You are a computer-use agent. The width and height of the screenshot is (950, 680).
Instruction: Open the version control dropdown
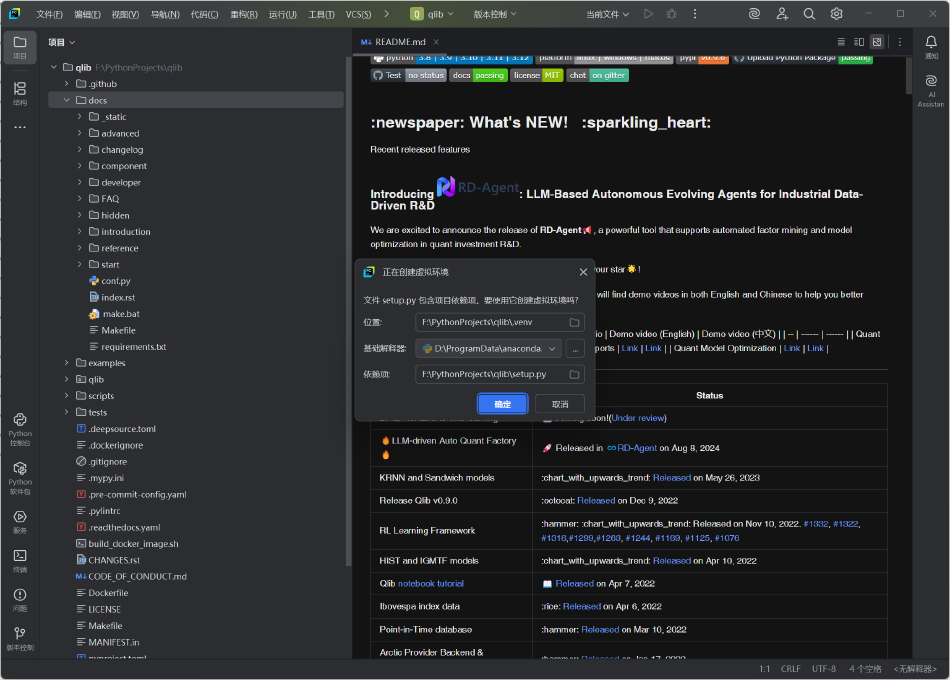pos(495,14)
